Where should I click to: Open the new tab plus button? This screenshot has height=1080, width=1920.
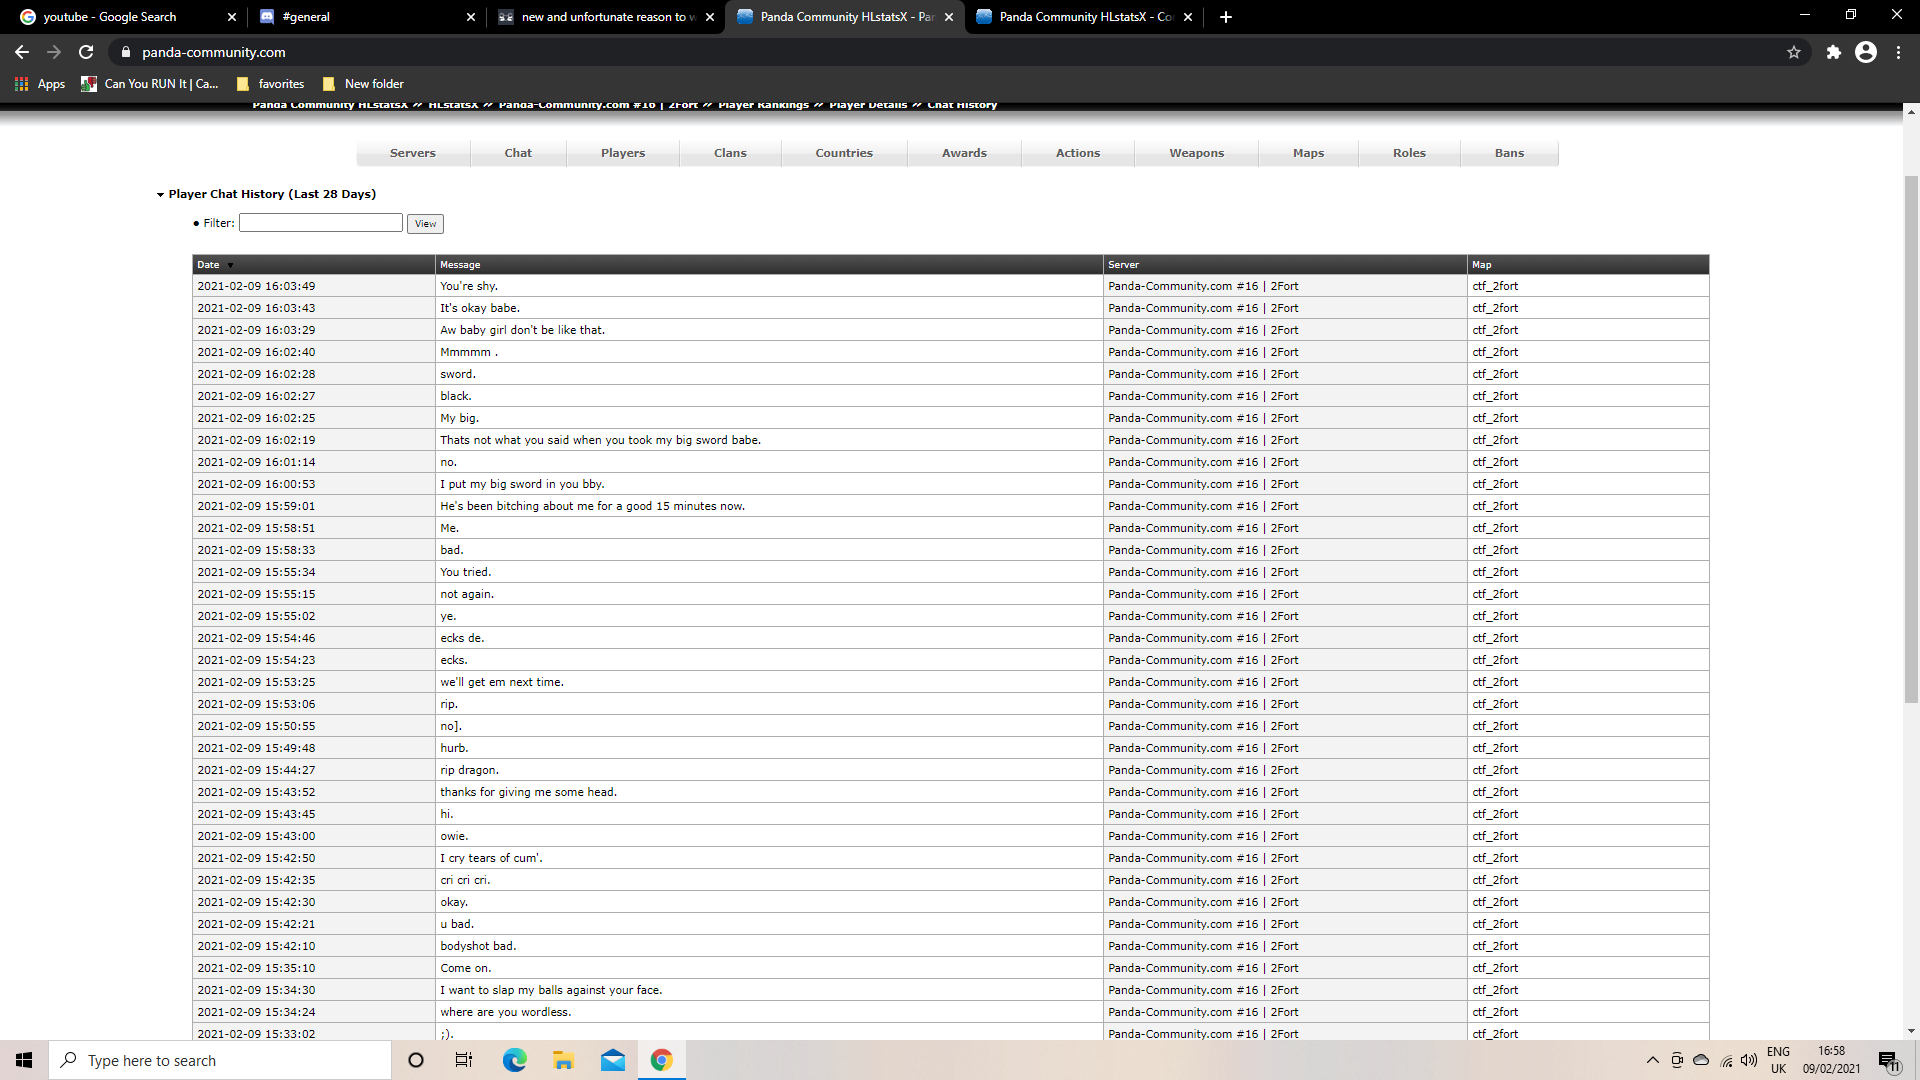[1226, 17]
